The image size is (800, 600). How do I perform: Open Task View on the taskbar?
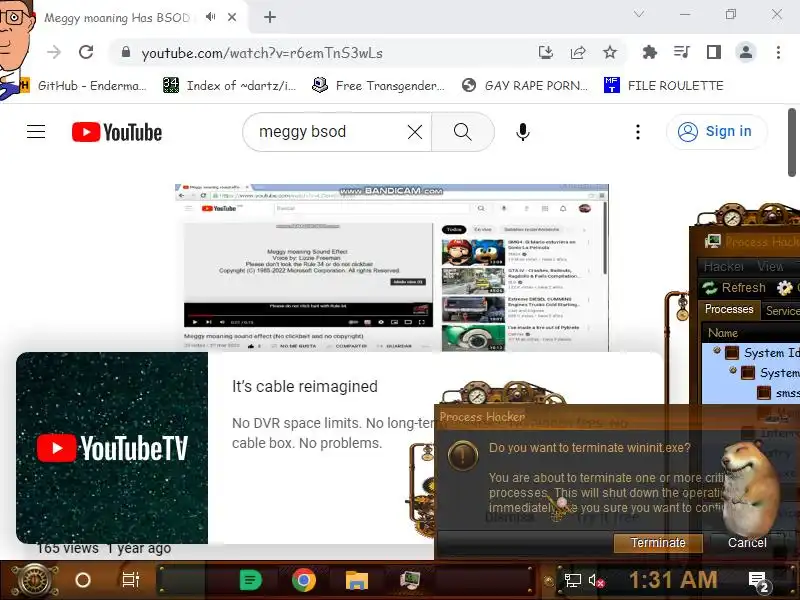131,580
